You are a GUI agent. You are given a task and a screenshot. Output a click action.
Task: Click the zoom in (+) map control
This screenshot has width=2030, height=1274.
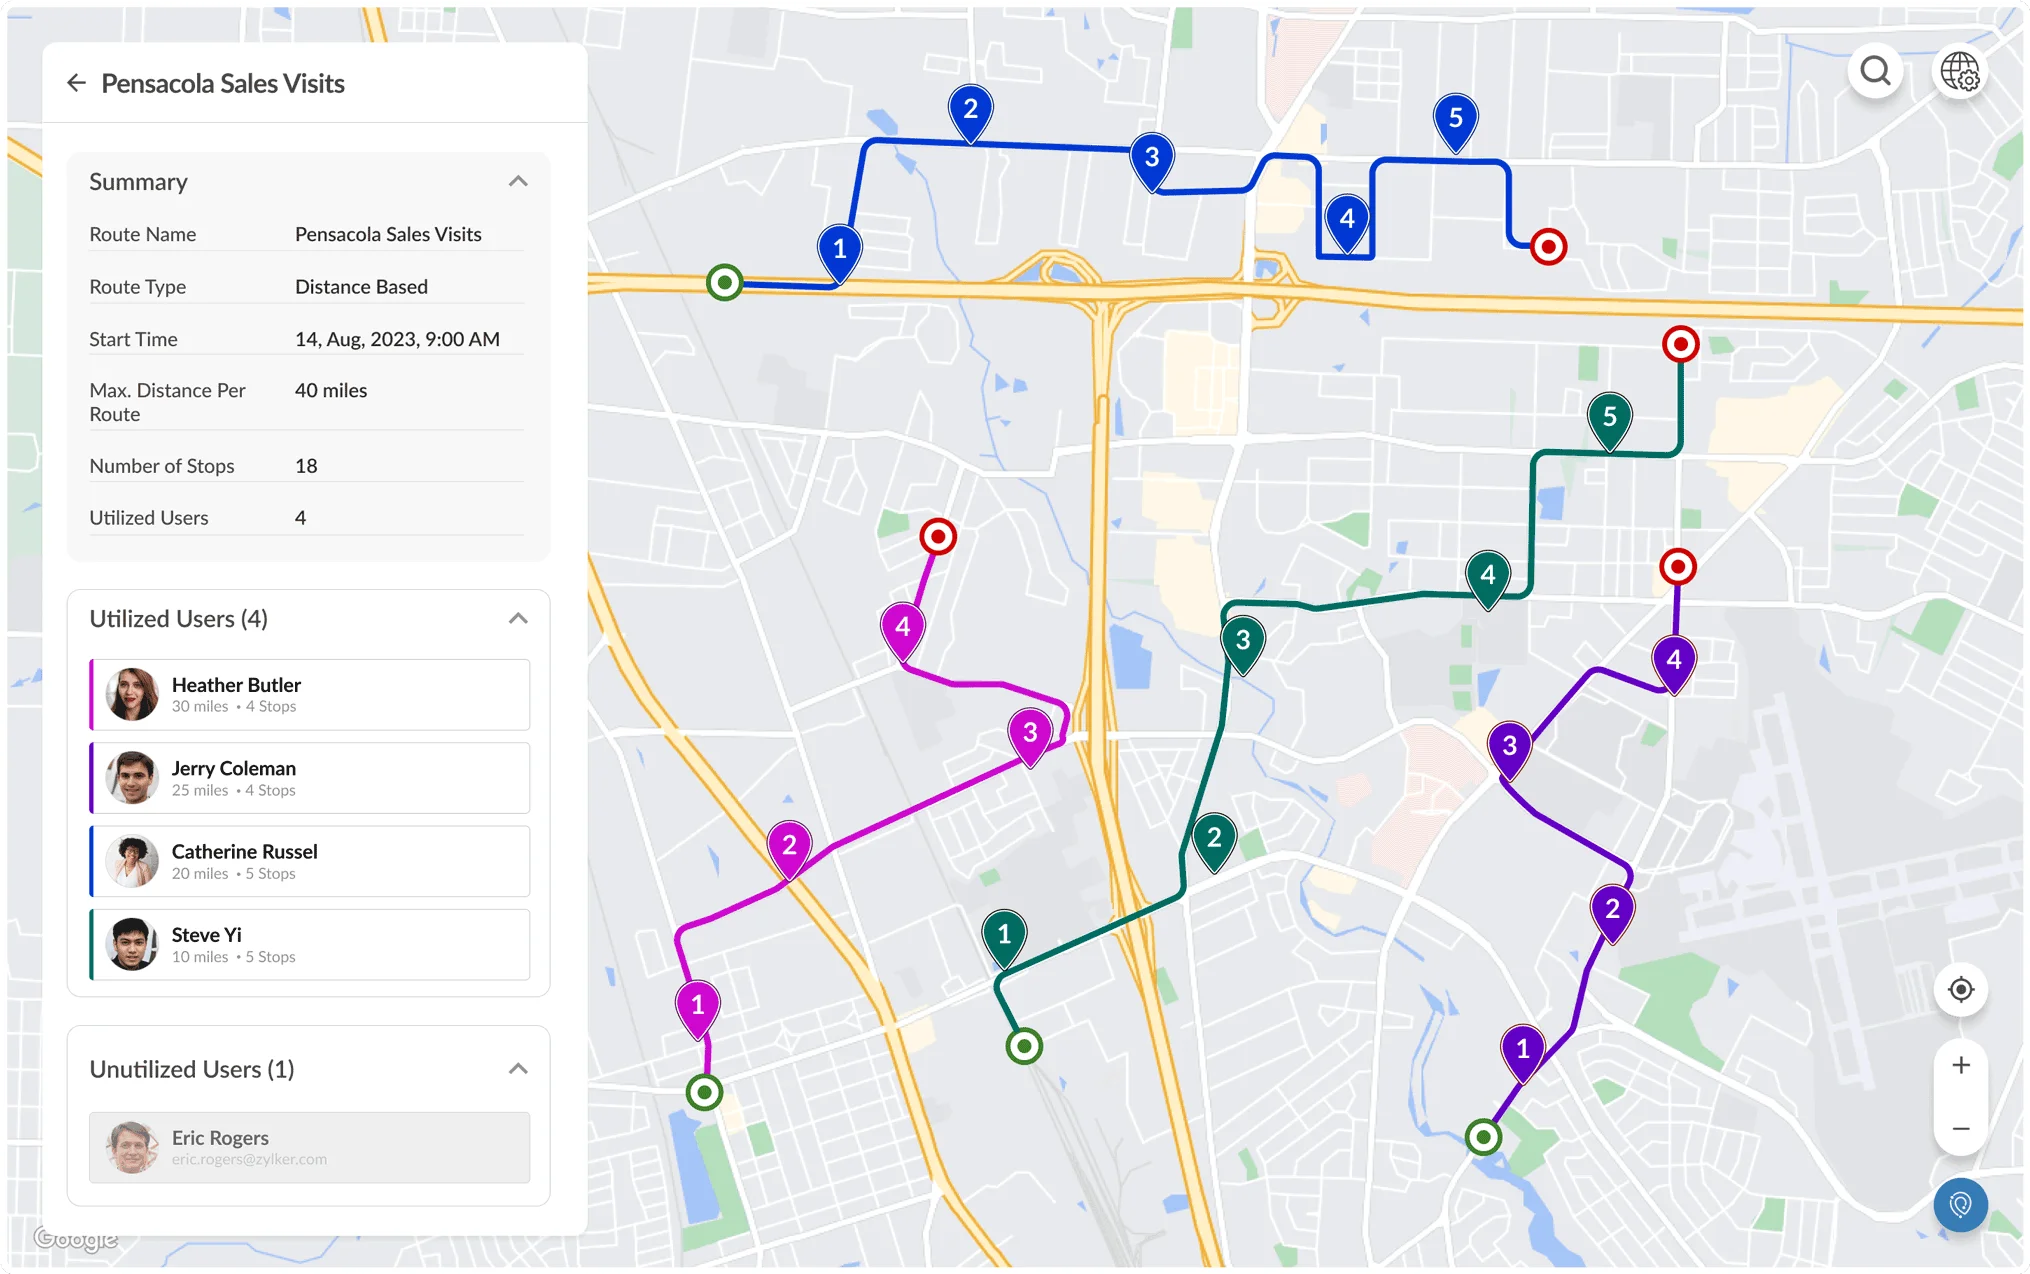[x=1960, y=1064]
